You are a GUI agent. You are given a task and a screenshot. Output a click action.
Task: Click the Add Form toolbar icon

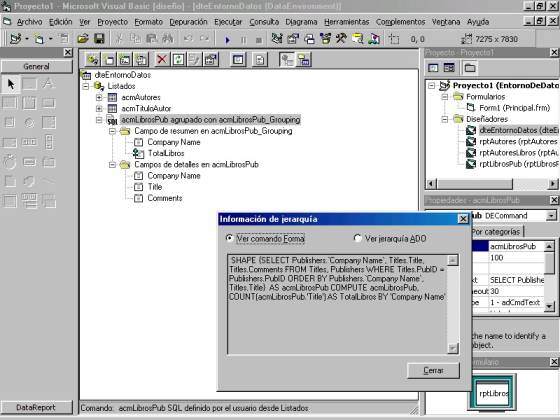[x=39, y=39]
